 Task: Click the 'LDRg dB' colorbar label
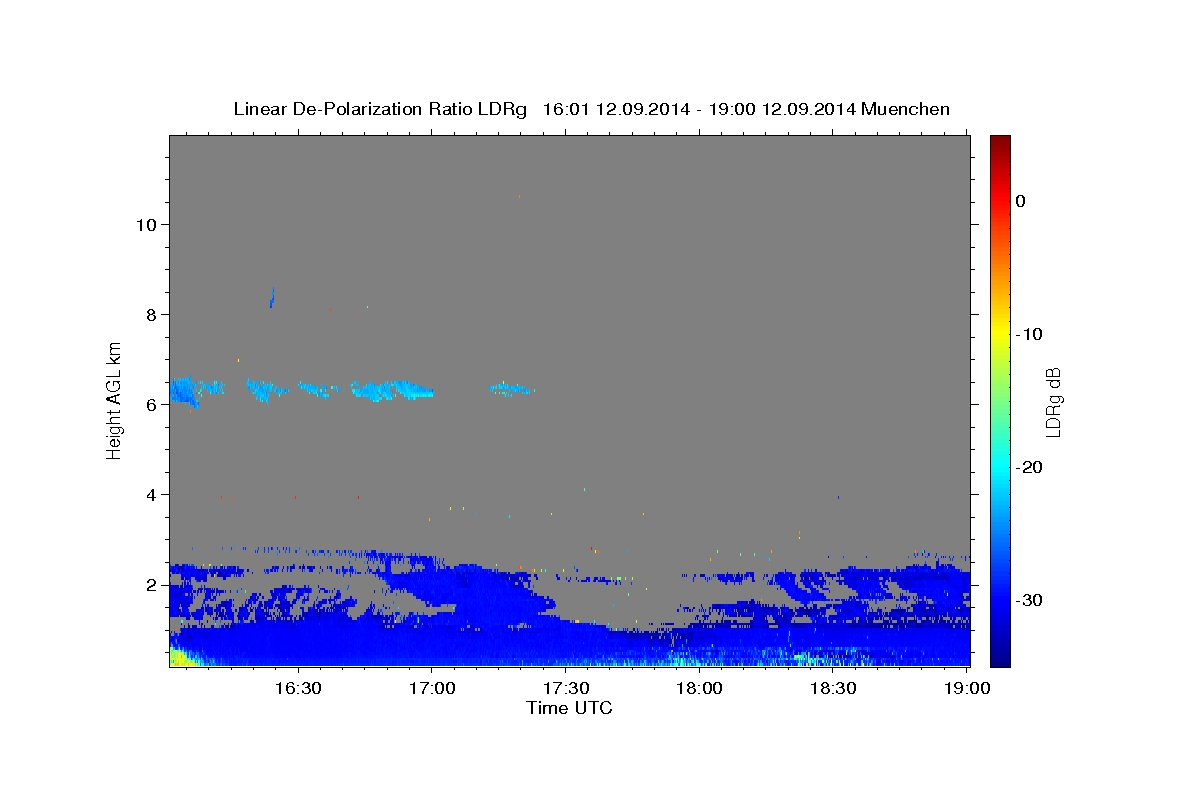1052,402
